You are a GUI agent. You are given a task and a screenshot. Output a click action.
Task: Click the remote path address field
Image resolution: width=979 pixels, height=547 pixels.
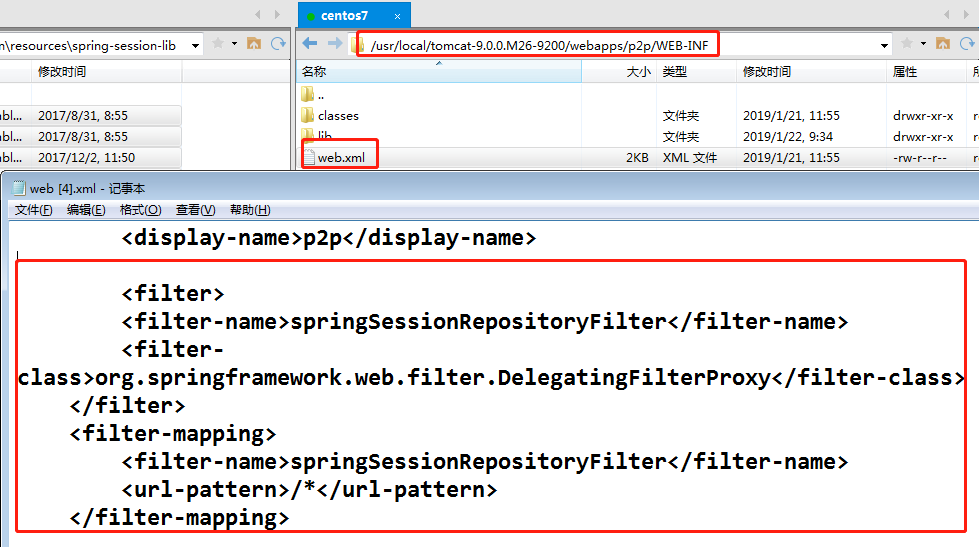tap(620, 45)
